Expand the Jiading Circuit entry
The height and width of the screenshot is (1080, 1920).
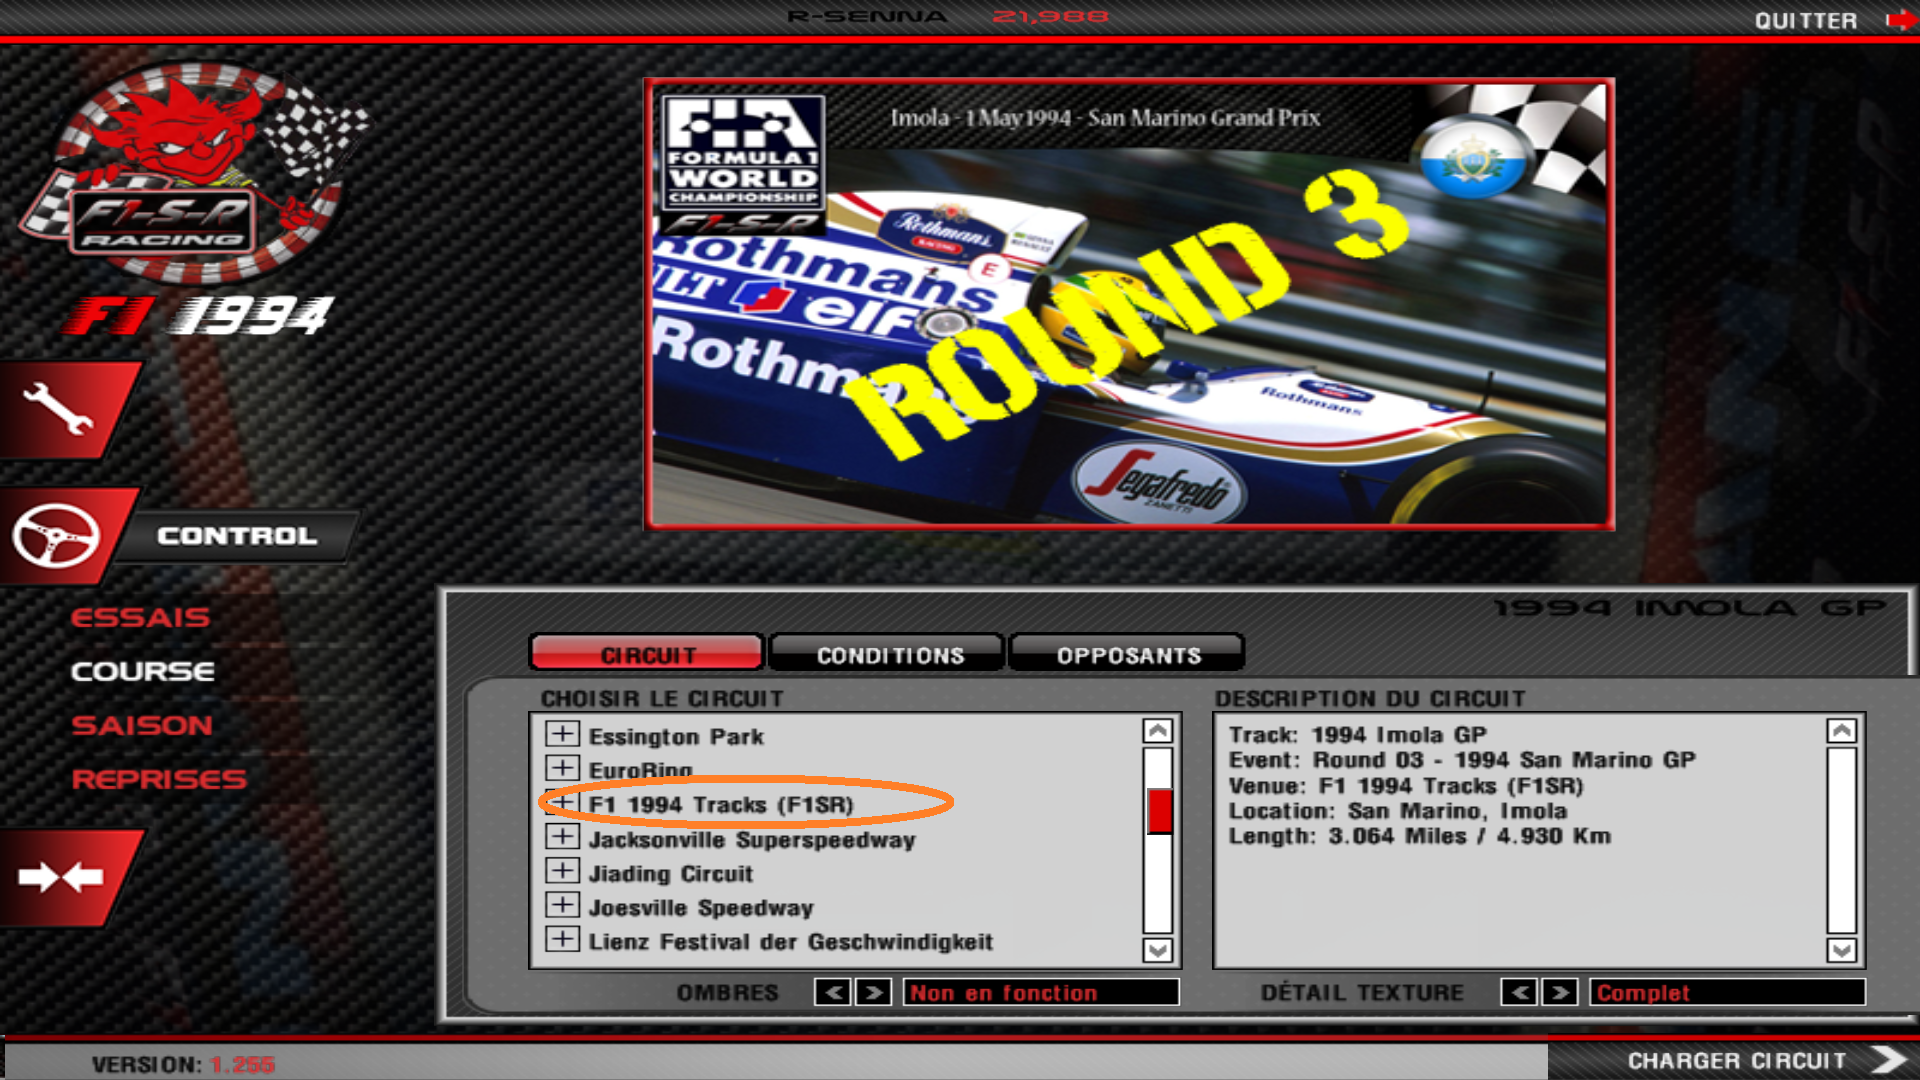(562, 870)
